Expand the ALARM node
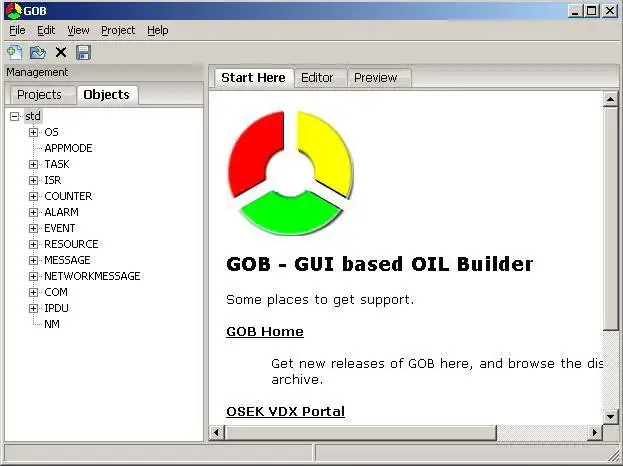The height and width of the screenshot is (466, 623). (x=33, y=212)
